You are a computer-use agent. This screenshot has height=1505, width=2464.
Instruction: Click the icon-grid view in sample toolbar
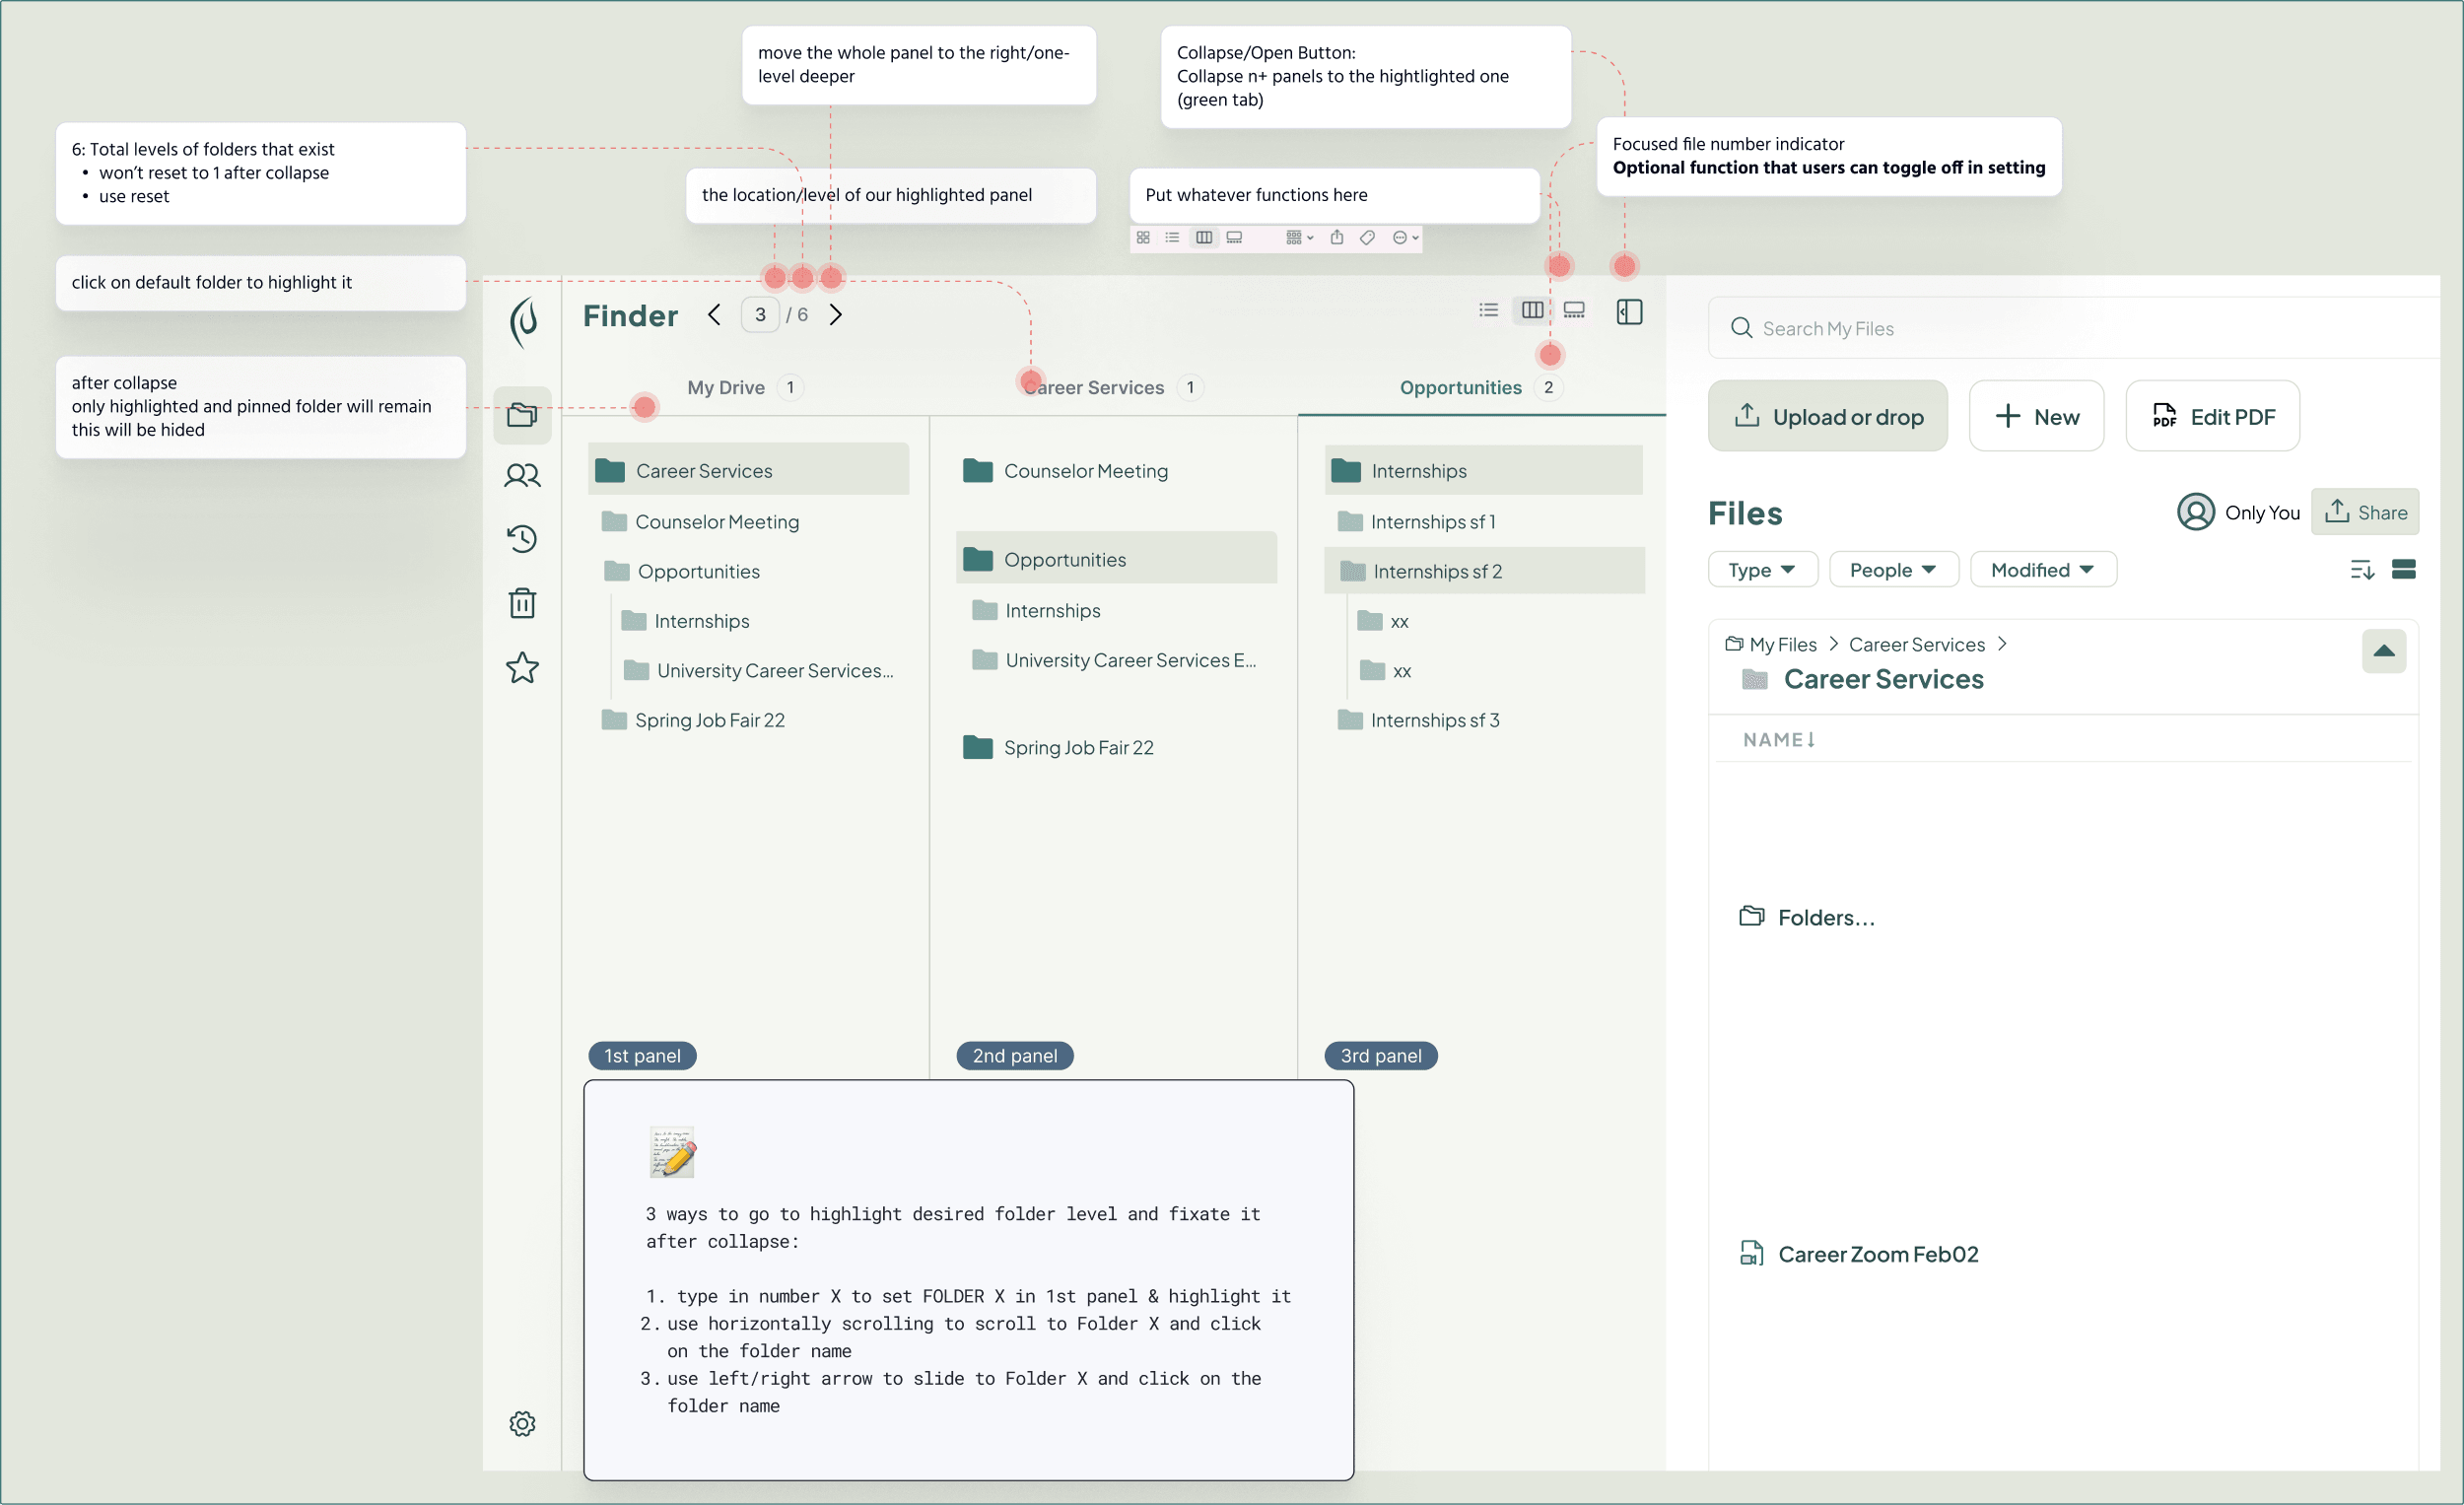click(x=1143, y=237)
